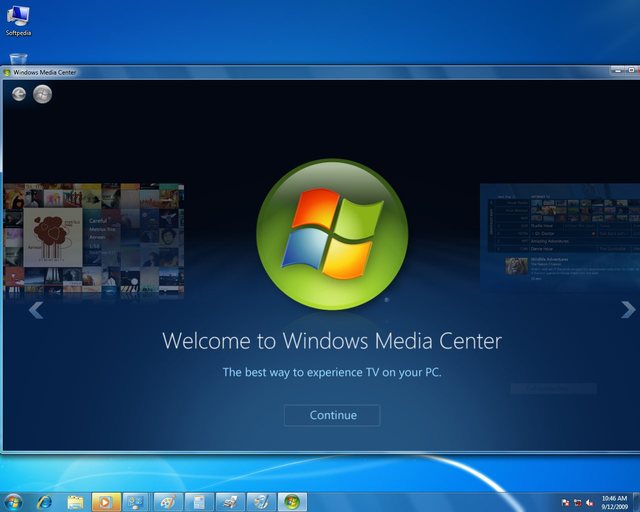This screenshot has width=640, height=512.
Task: Click the round Media Center start logo button
Action: (x=42, y=94)
